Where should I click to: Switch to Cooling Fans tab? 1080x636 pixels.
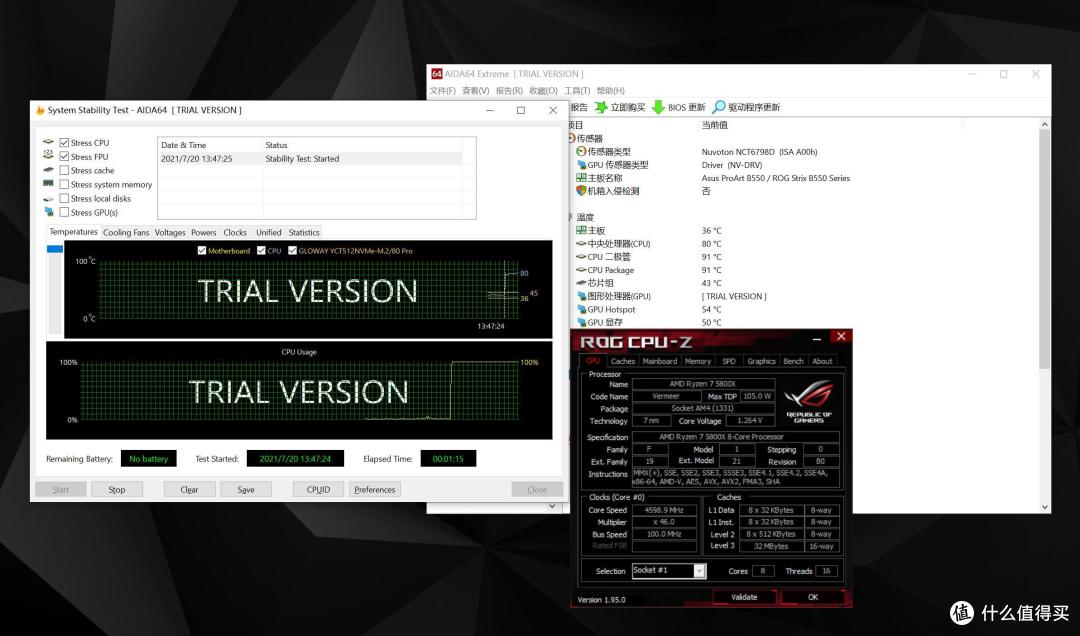(x=126, y=233)
